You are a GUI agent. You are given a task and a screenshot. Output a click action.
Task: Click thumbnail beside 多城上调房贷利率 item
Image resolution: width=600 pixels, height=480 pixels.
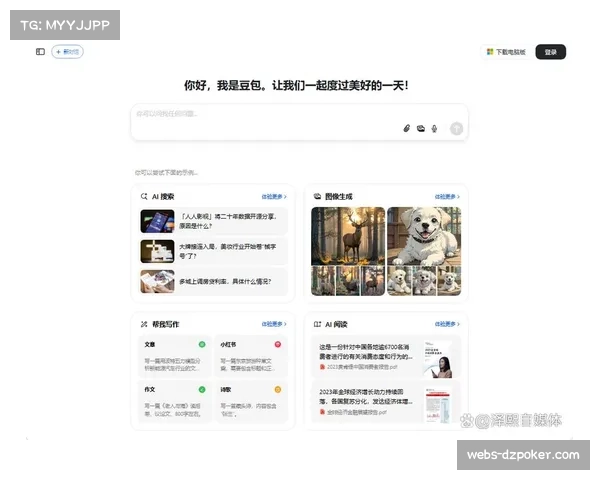[157, 281]
